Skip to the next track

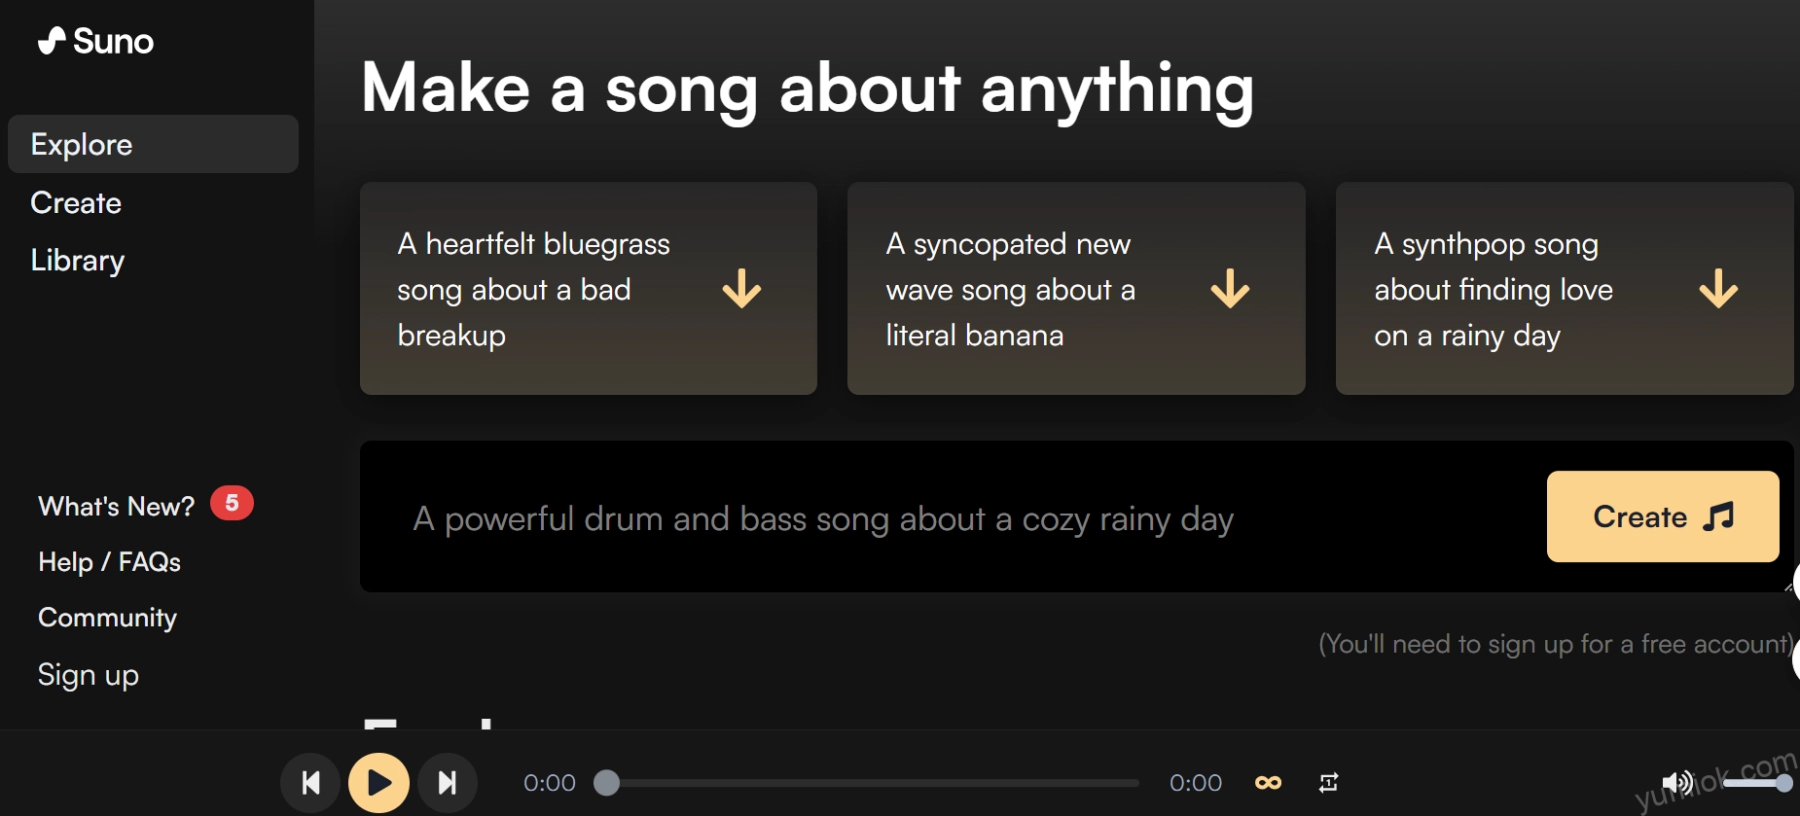point(447,783)
